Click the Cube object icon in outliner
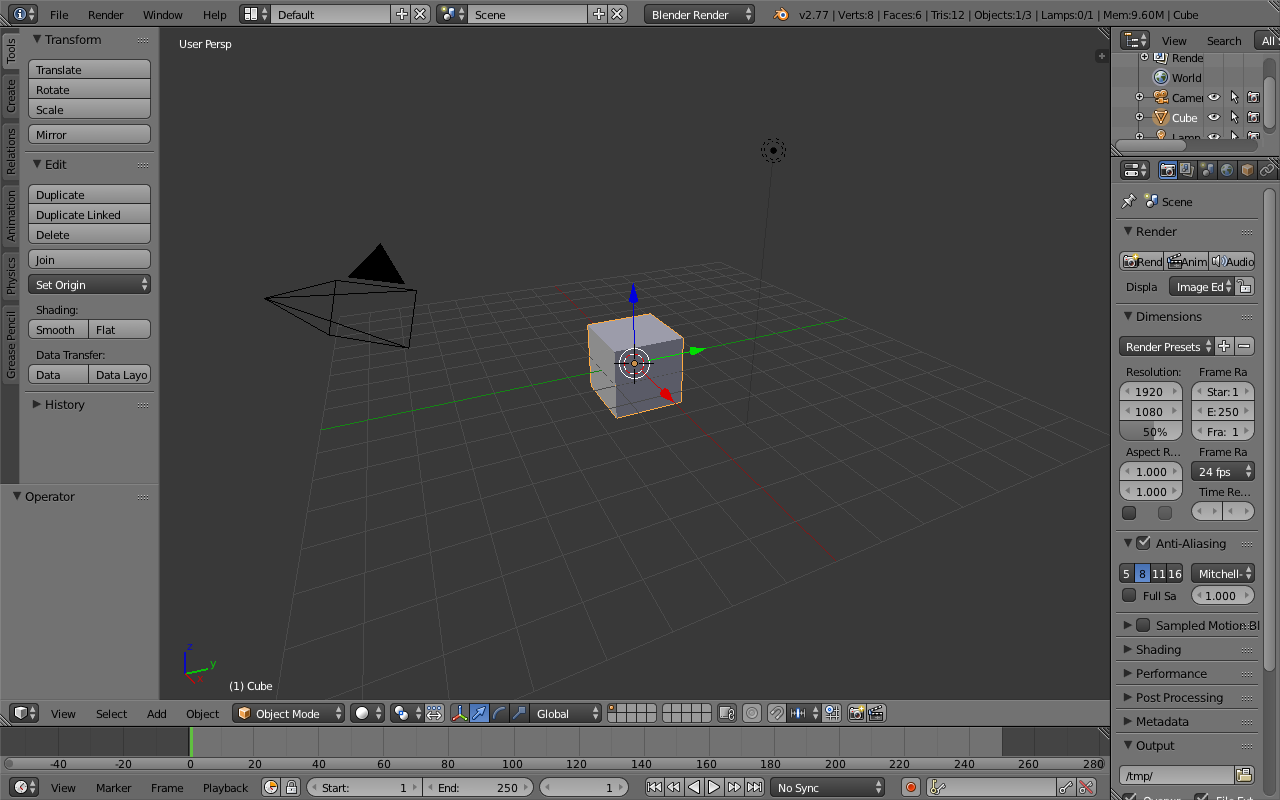The height and width of the screenshot is (800, 1280). pyautogui.click(x=1161, y=117)
